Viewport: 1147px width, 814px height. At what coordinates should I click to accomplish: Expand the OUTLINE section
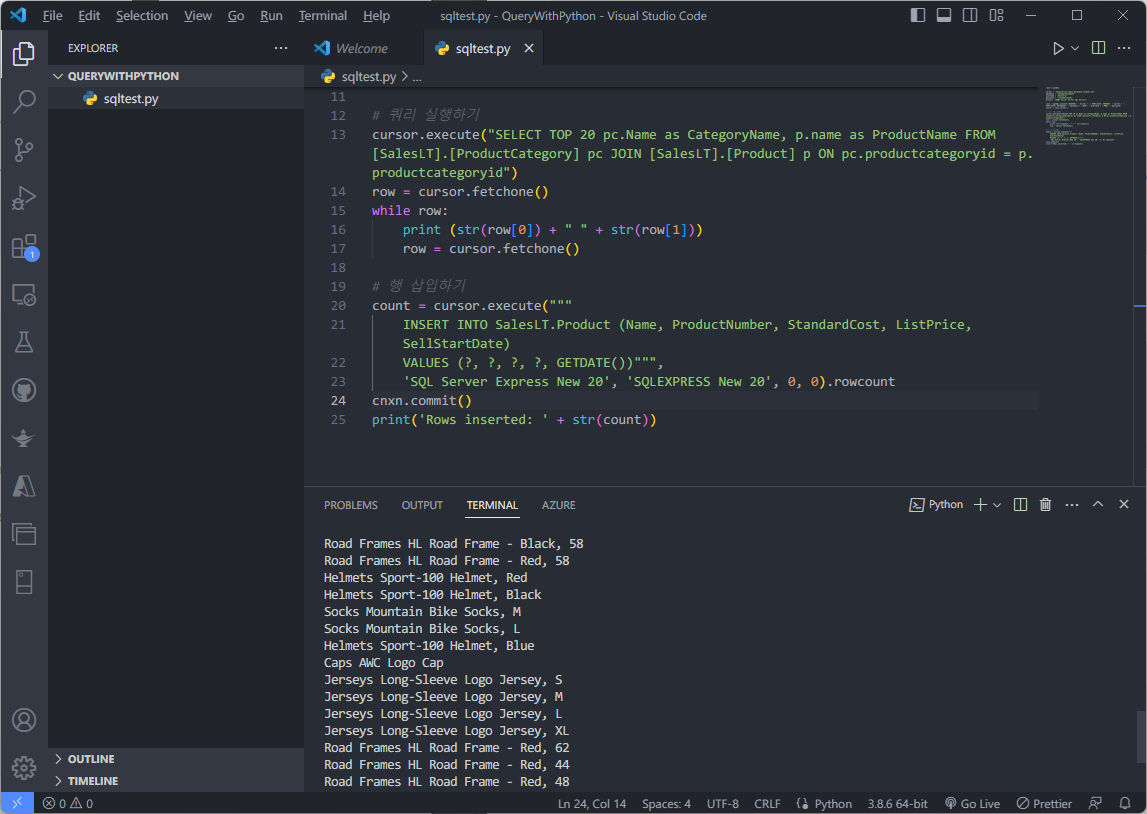(176, 759)
